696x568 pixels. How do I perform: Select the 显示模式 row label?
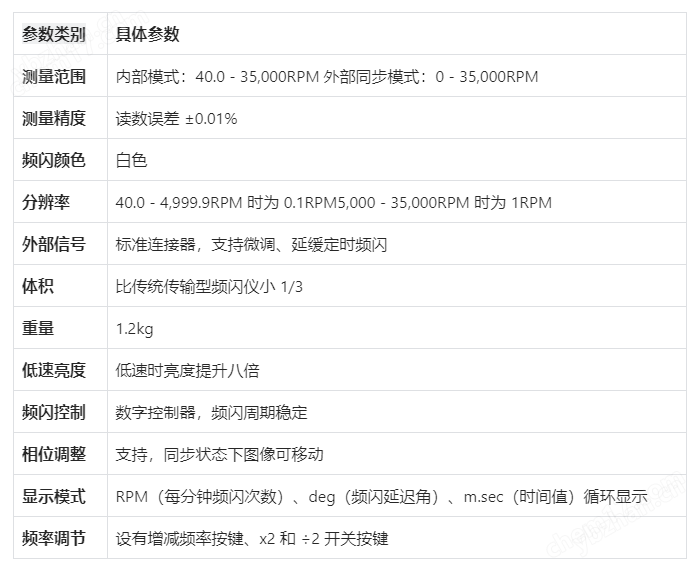[x=53, y=496]
